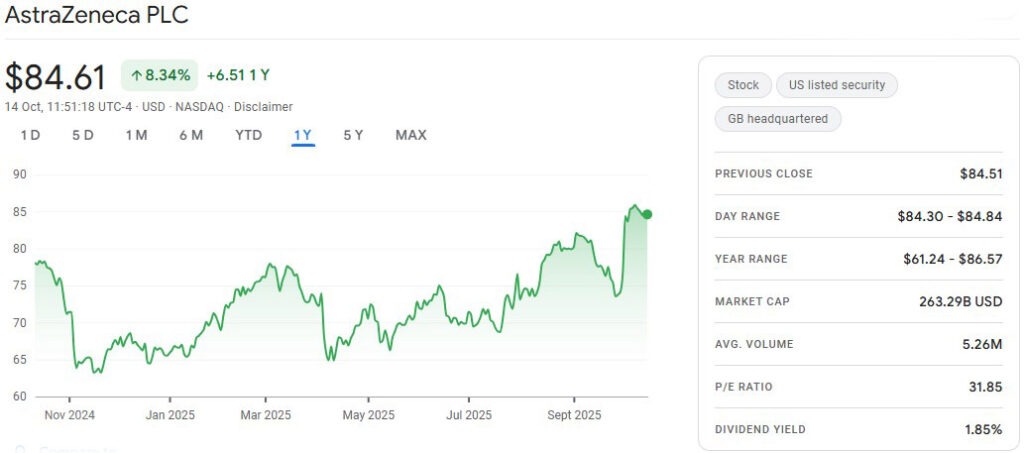
Task: Click the $61.24 - $86.57 year range value
Action: (953, 258)
